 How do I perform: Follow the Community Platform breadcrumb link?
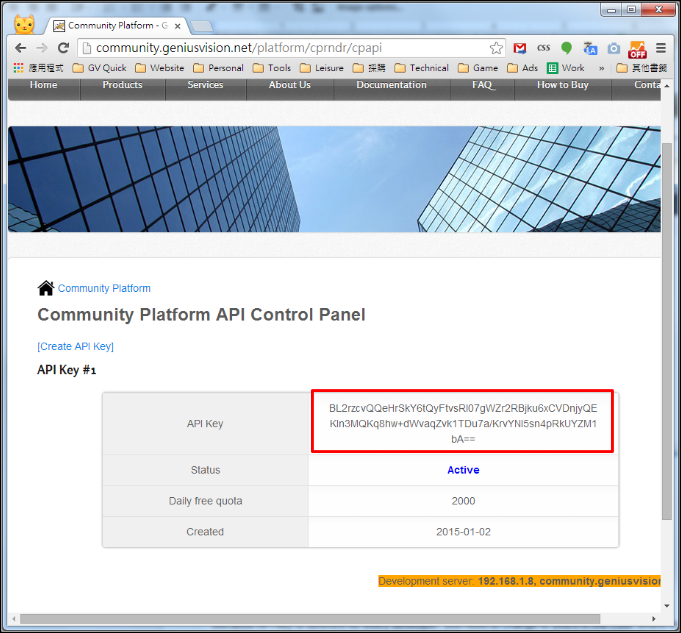(x=104, y=288)
